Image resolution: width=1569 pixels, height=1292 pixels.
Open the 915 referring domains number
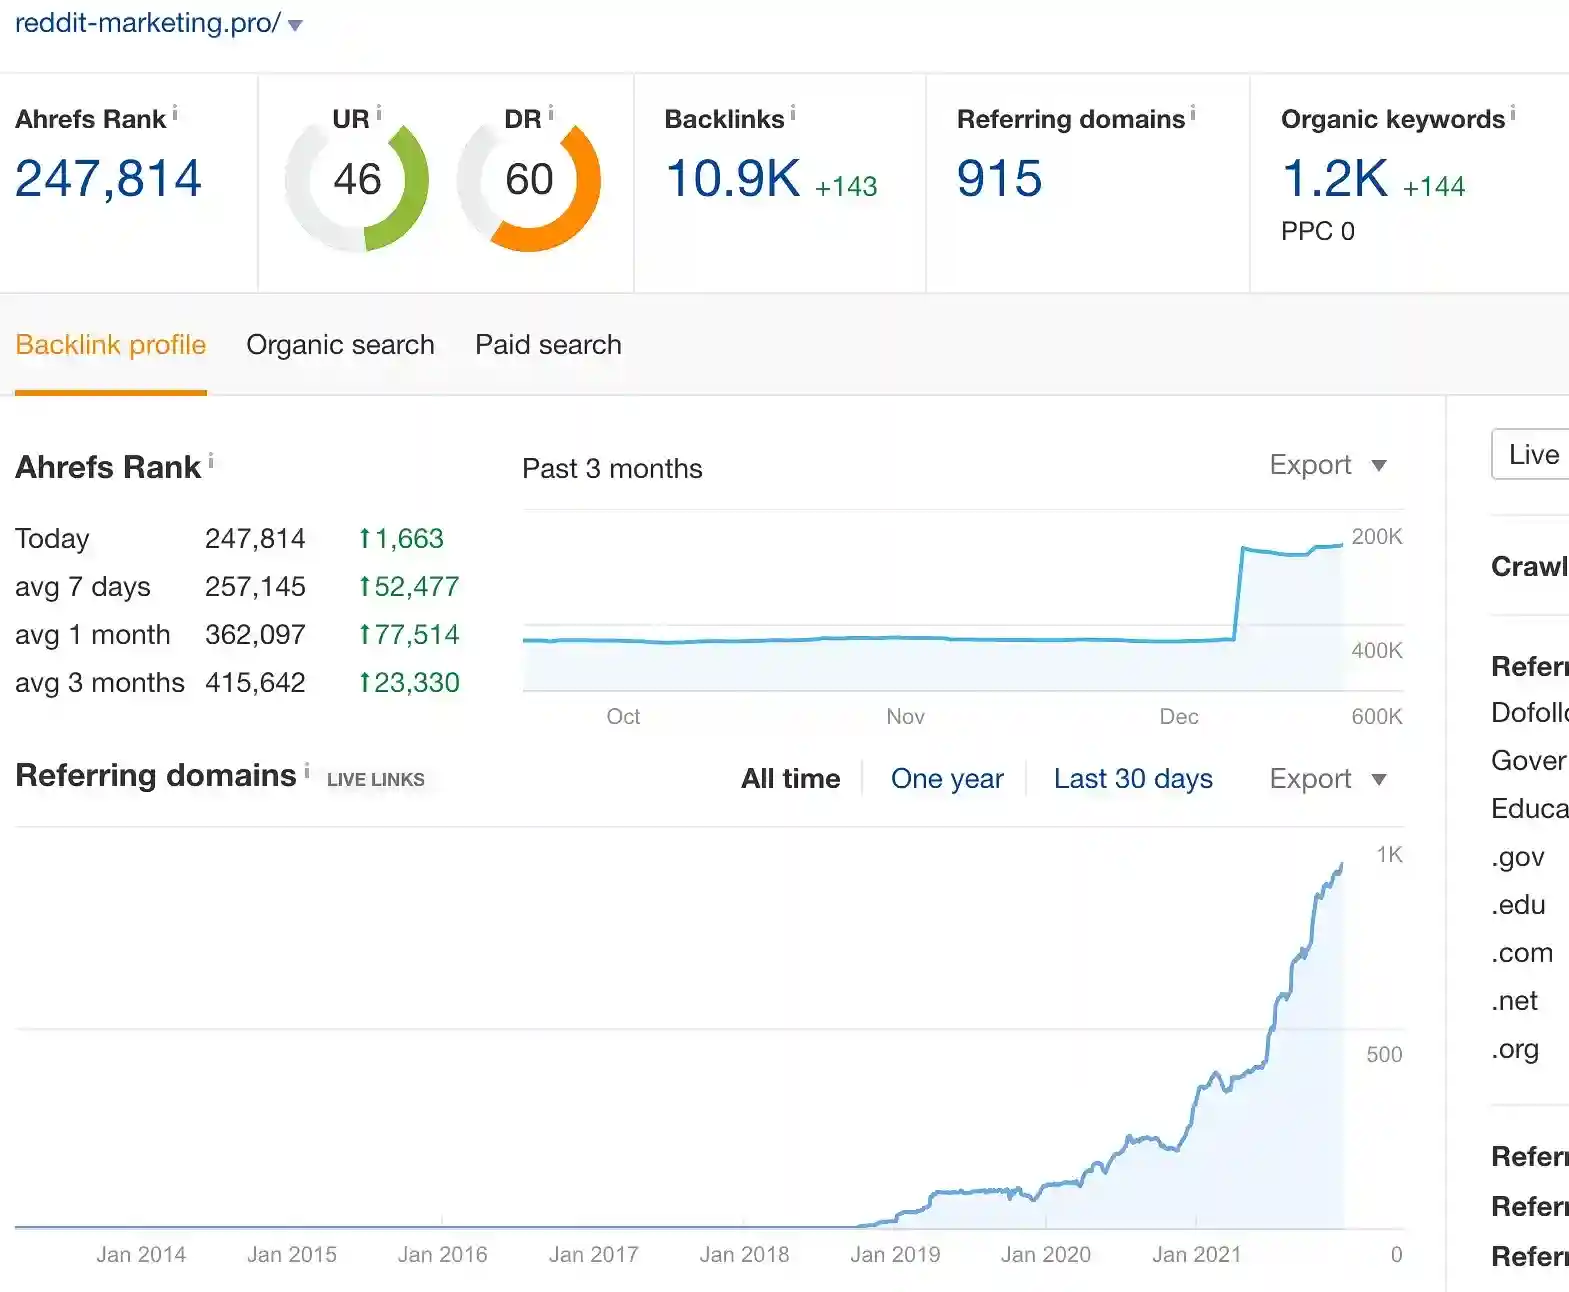pos(999,179)
